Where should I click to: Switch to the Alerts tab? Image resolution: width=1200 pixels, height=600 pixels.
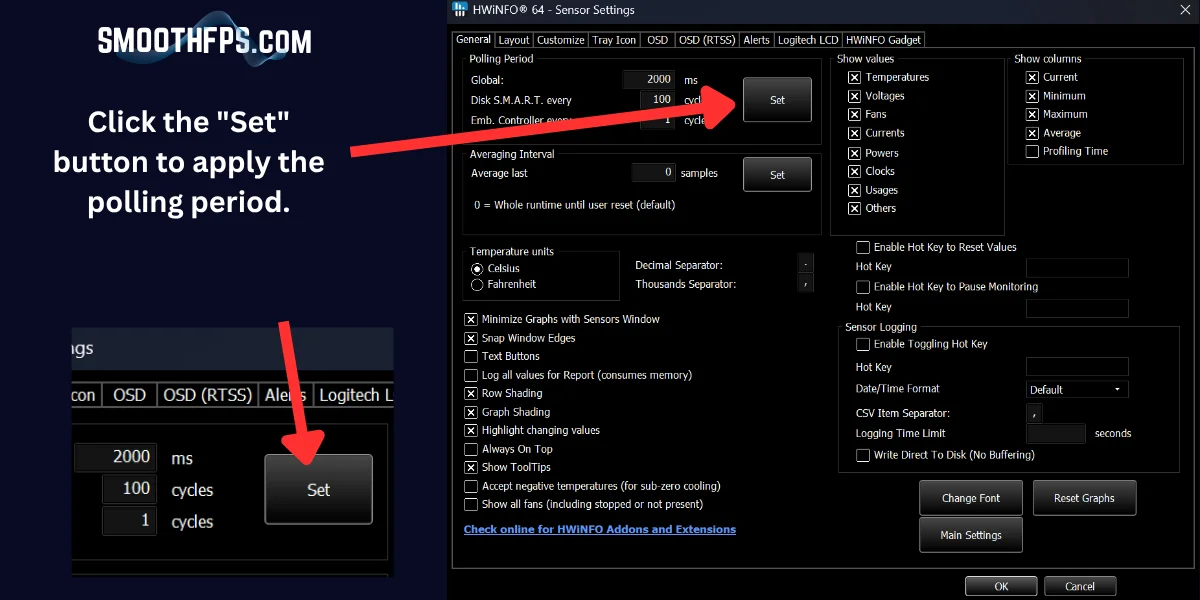(x=756, y=39)
